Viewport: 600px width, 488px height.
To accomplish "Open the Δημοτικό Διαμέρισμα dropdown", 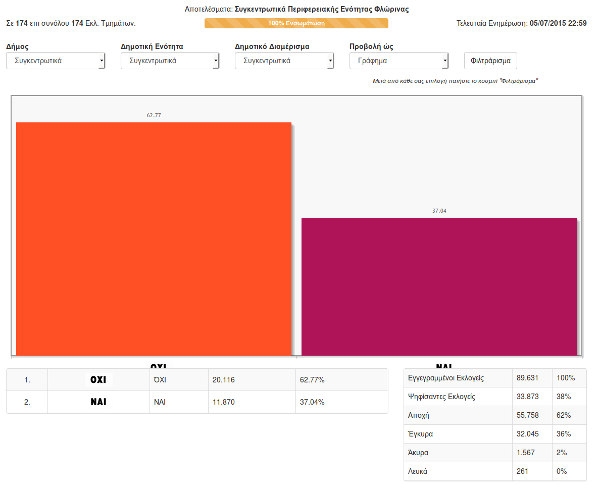I will 284,61.
